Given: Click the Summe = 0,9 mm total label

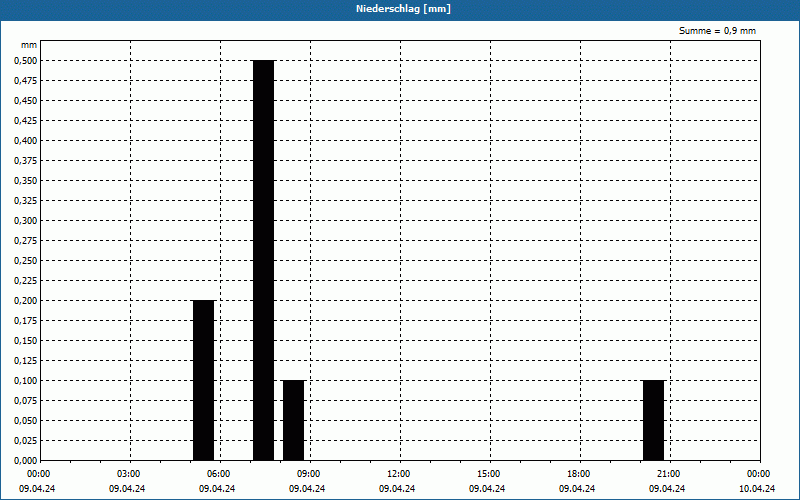Looking at the screenshot, I should coord(717,31).
